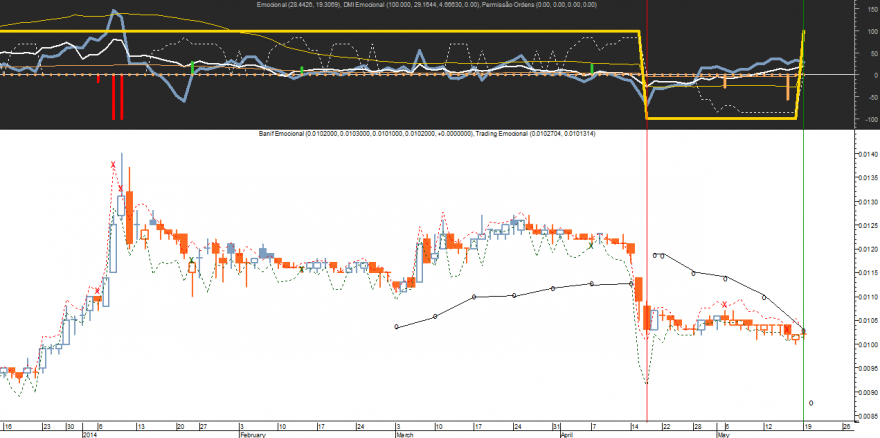This screenshot has width=880, height=438.
Task: Click the taller orange bar in indicator panel
Action: click(x=788, y=88)
